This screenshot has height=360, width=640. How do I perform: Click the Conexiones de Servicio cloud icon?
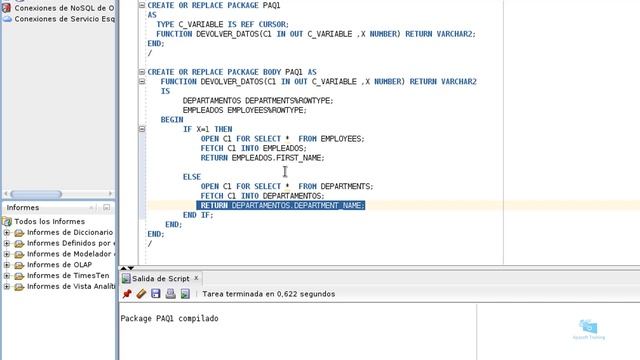(7, 19)
